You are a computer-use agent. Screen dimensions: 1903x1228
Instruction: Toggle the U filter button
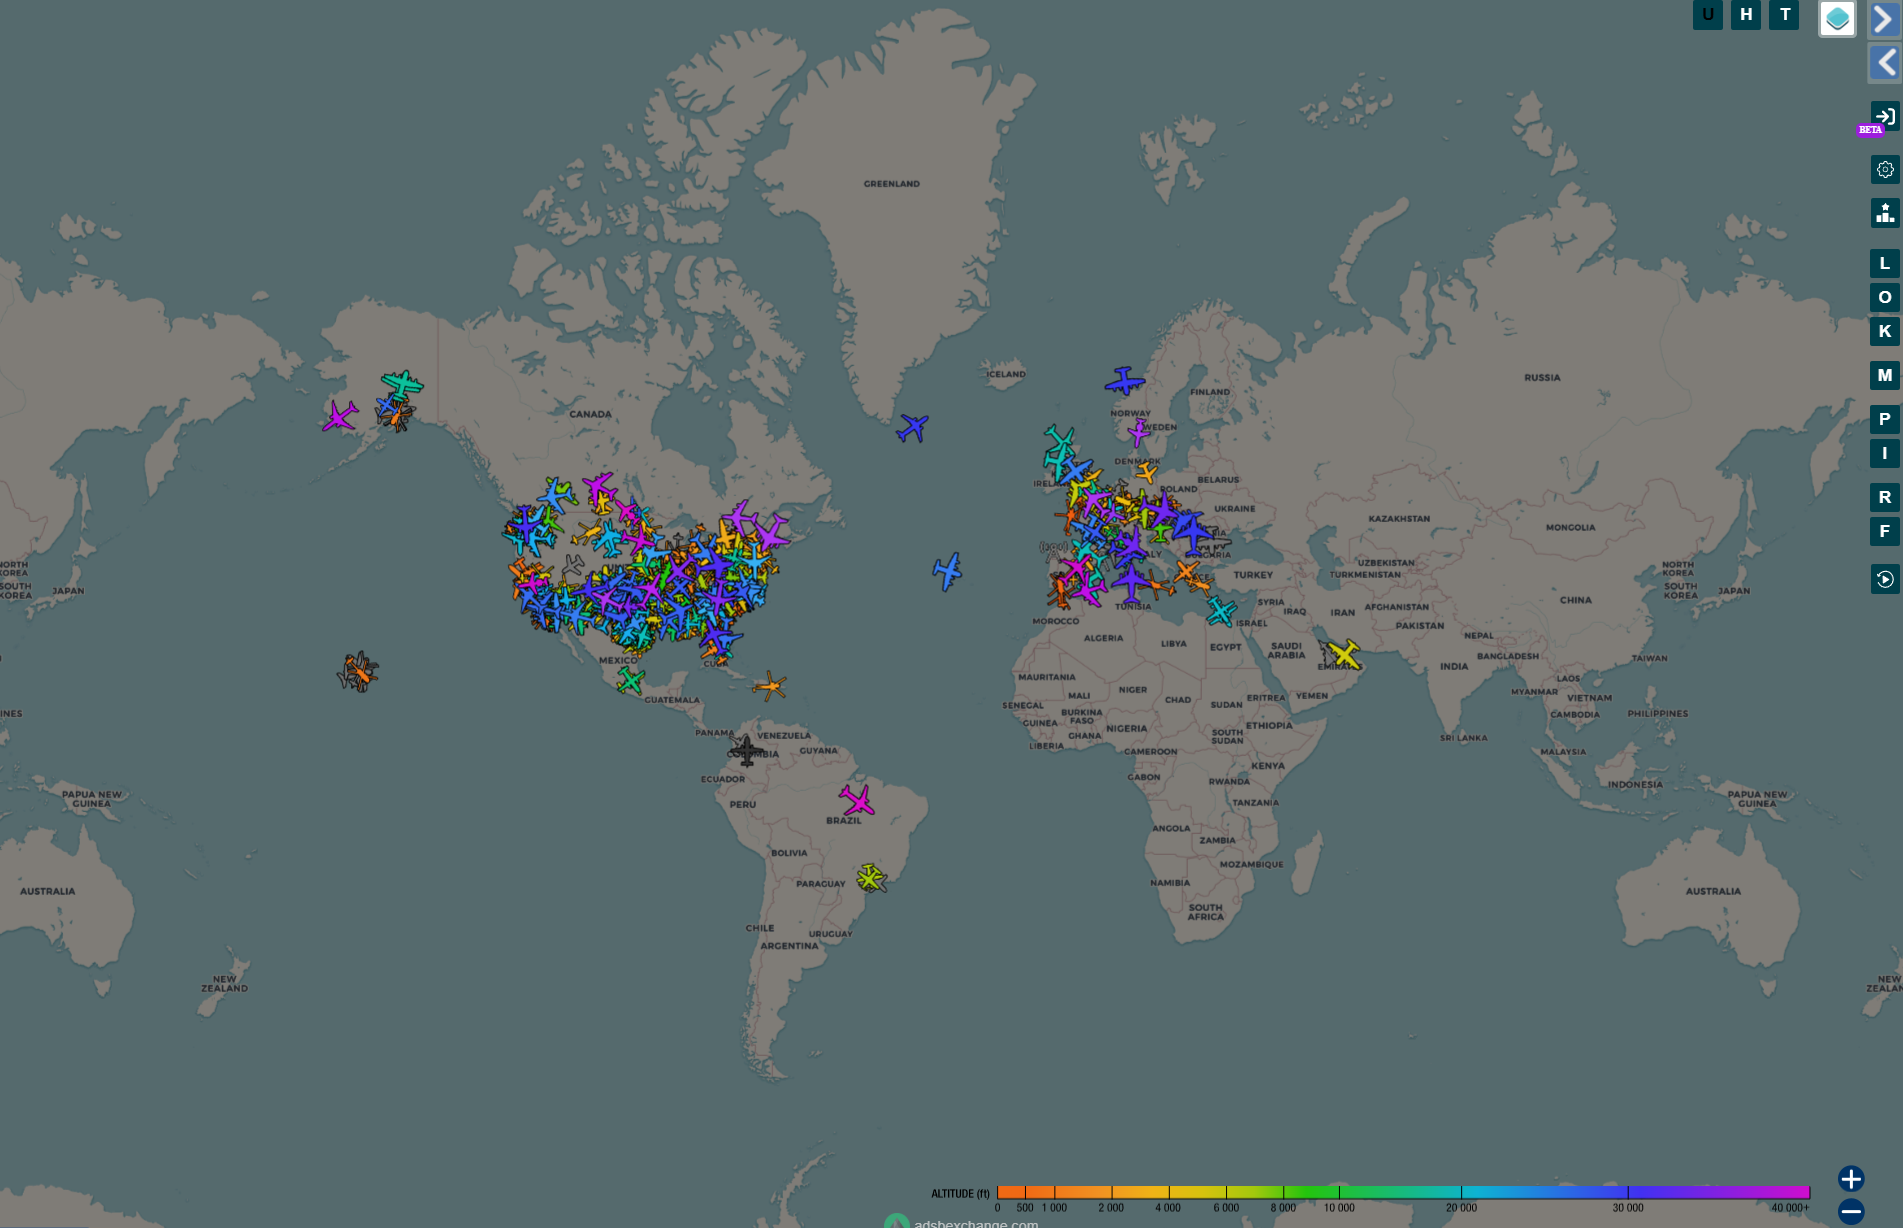coord(1707,15)
